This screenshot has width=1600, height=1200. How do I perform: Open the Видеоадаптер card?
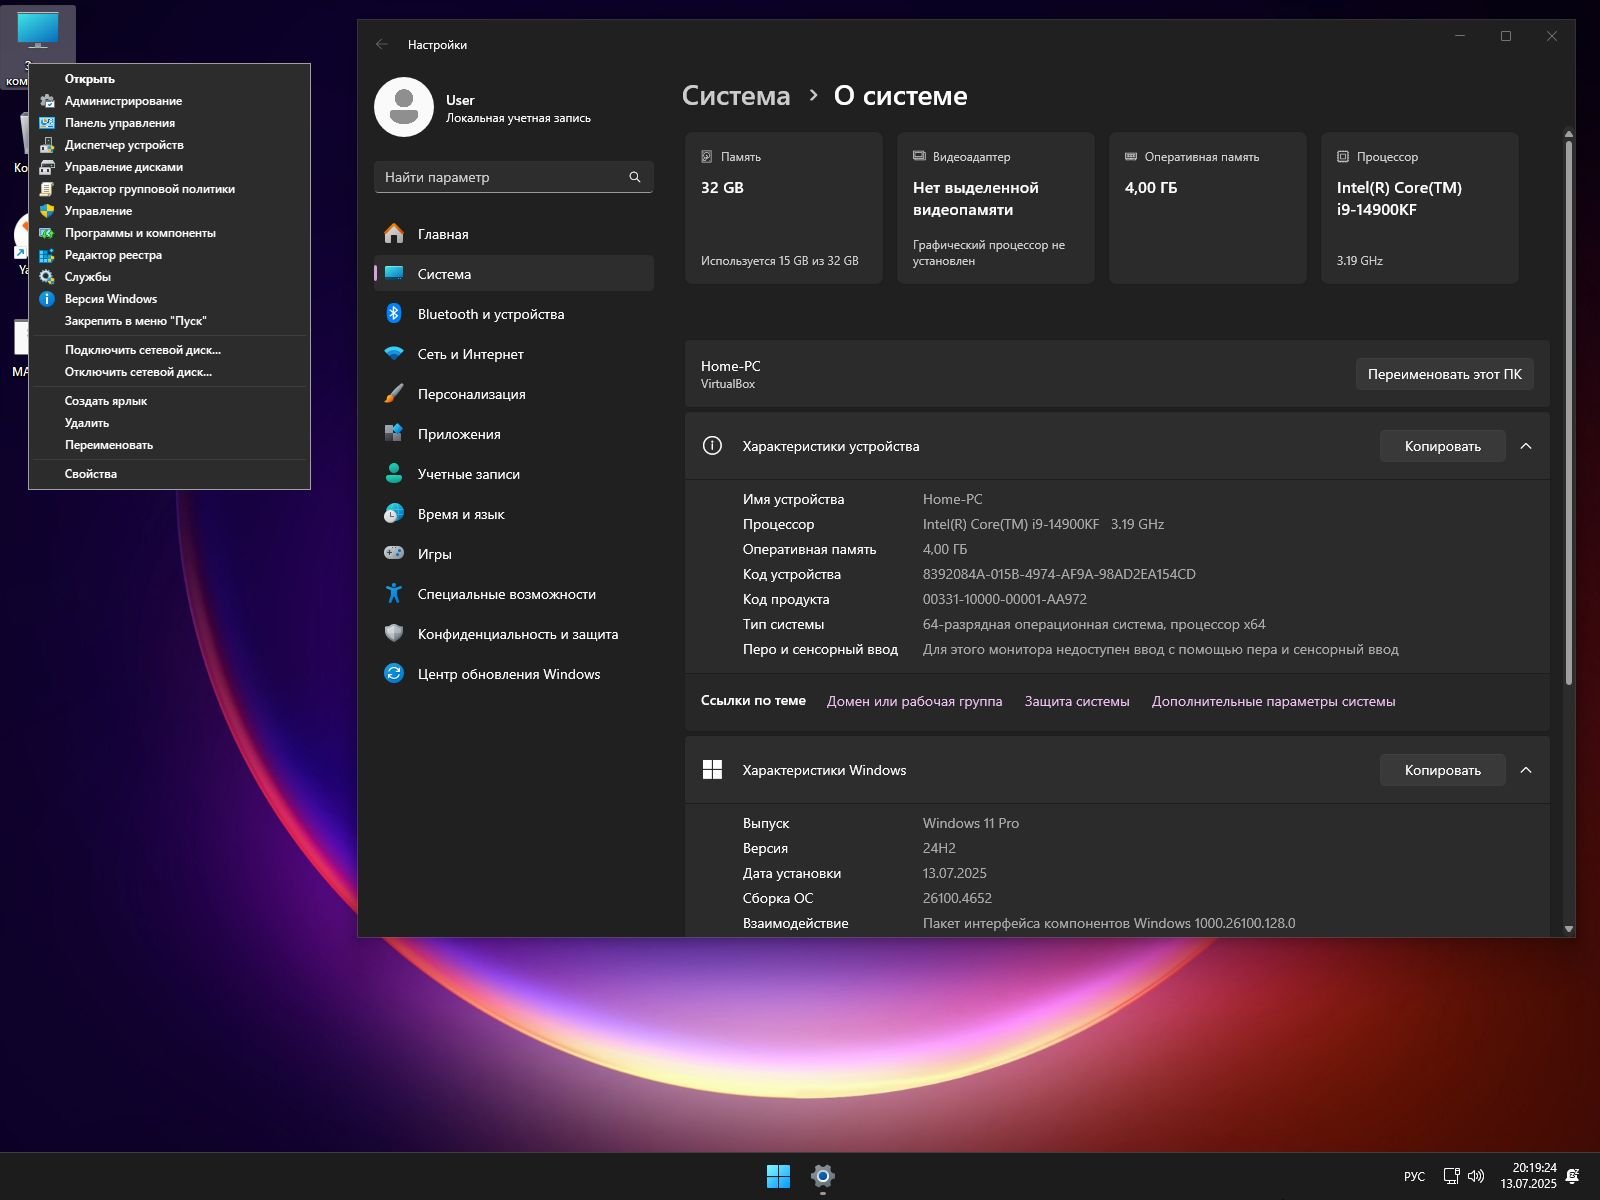(996, 208)
